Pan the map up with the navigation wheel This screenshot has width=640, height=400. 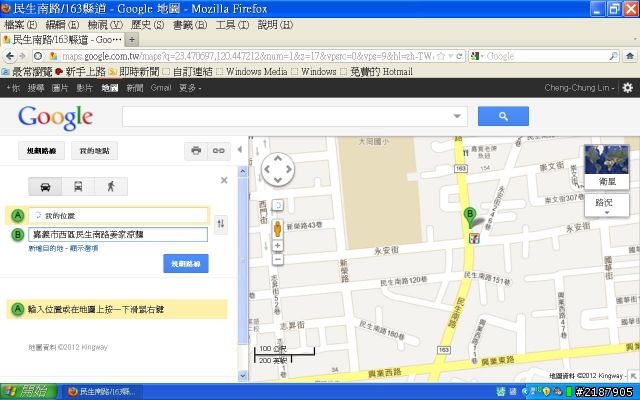[x=278, y=158]
